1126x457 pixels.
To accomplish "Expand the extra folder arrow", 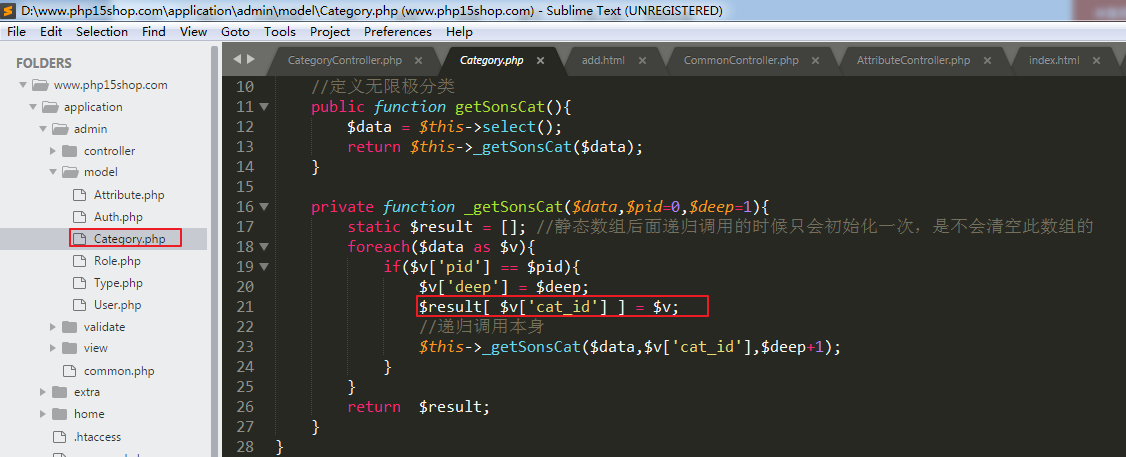I will [x=43, y=392].
